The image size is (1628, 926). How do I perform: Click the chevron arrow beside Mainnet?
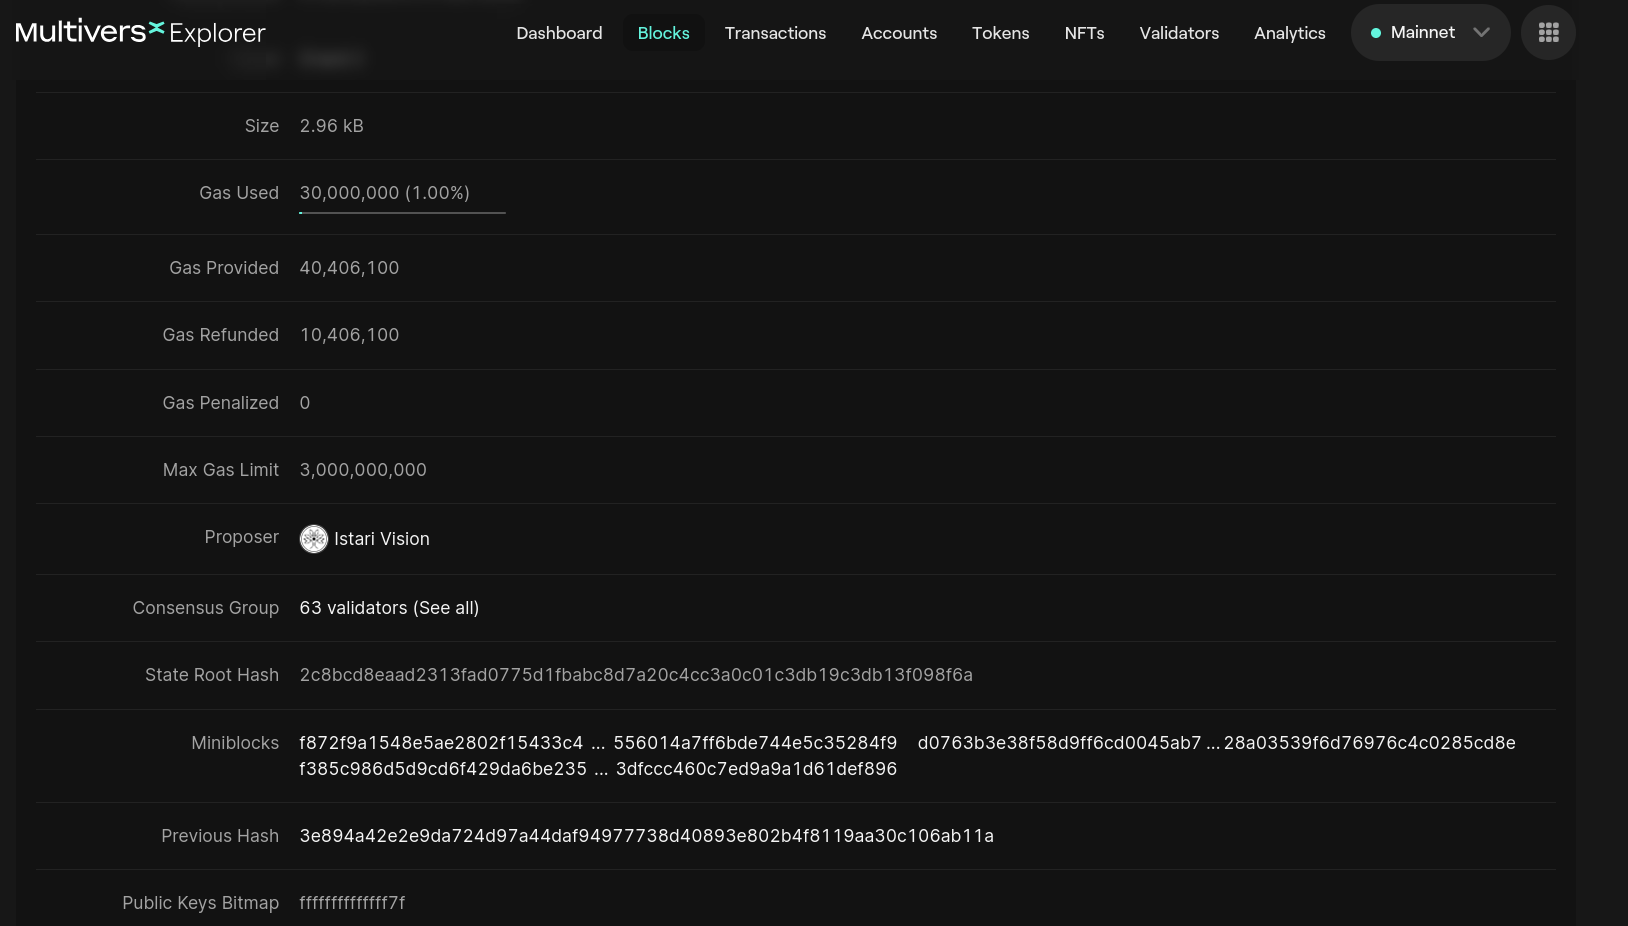point(1482,33)
